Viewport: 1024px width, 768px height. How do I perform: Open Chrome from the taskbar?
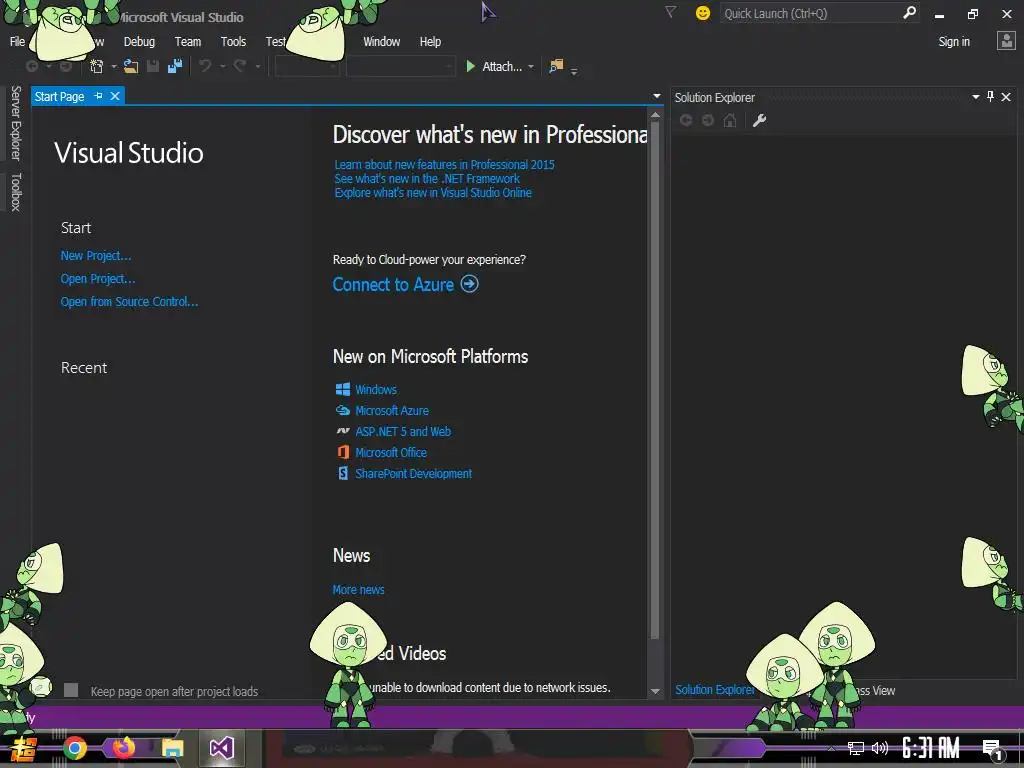tap(75, 748)
